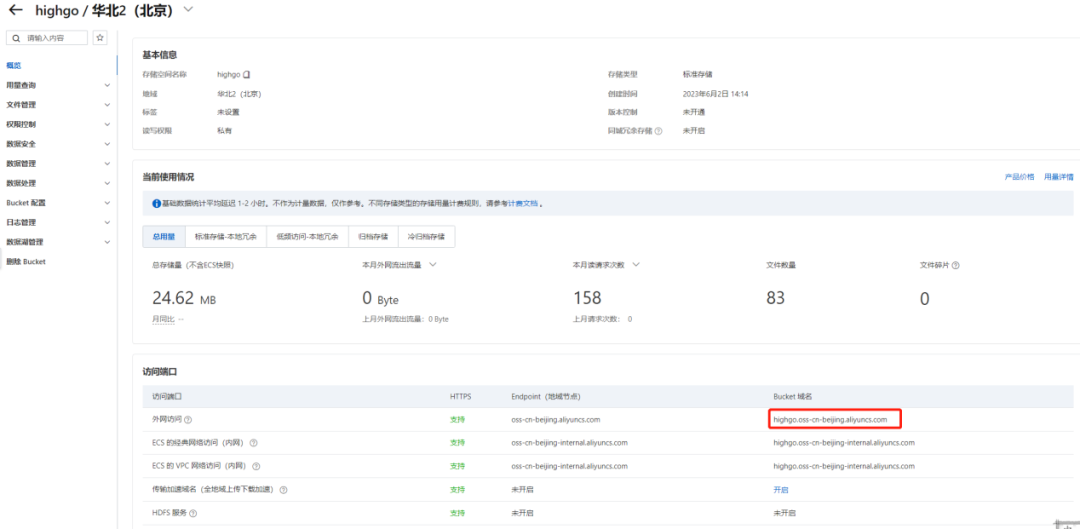Click help icon beside HDFS 服务

[x=193, y=513]
